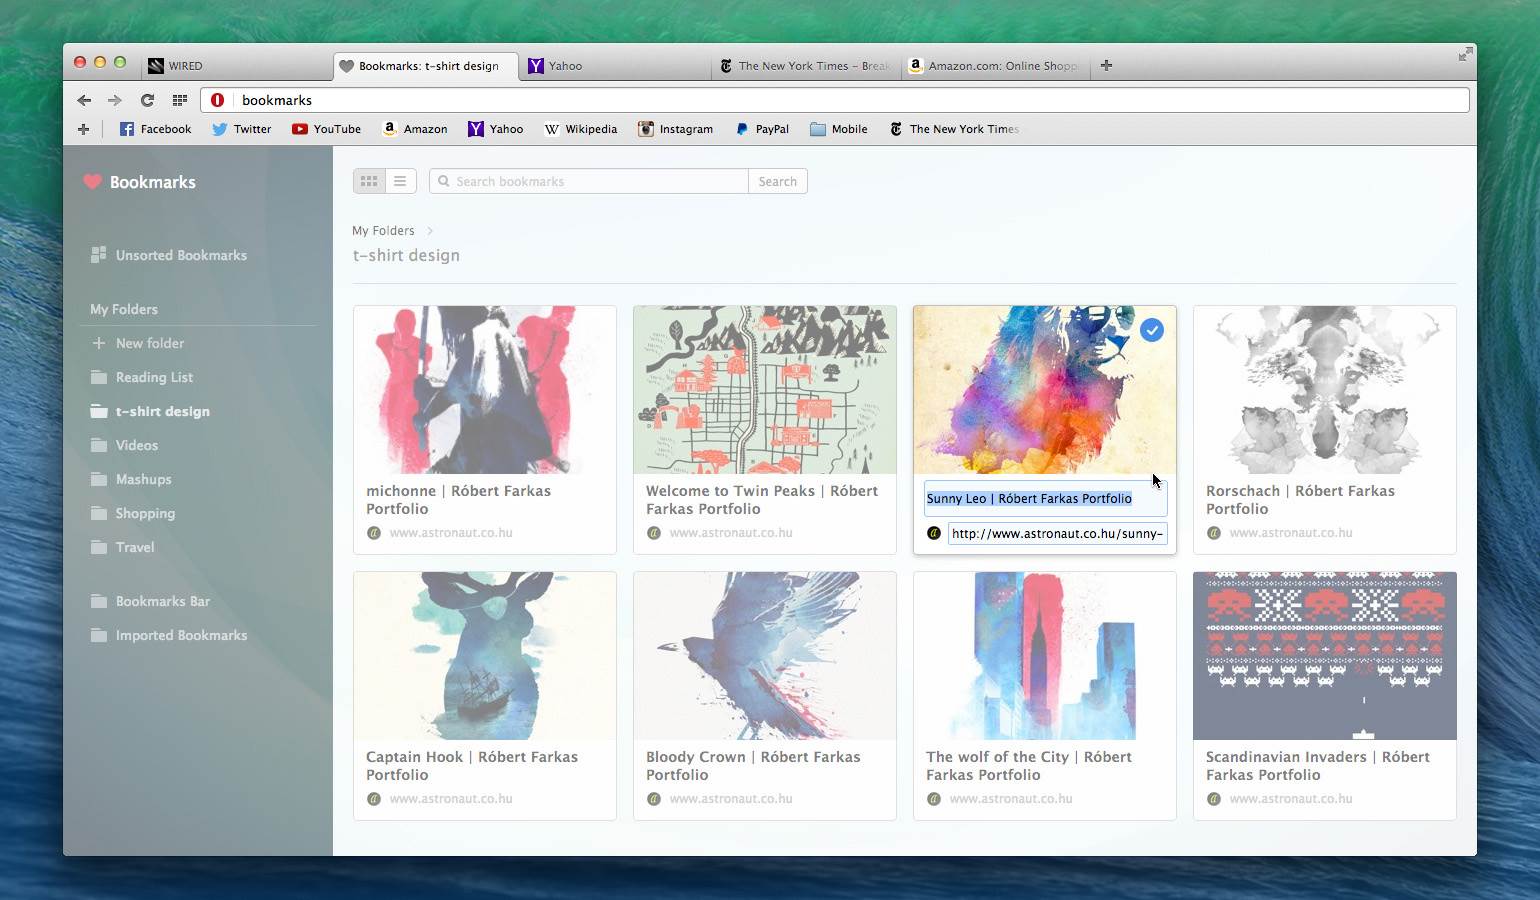Open the Mobile folder on bookmarks bar
This screenshot has height=900, width=1540.
point(838,129)
